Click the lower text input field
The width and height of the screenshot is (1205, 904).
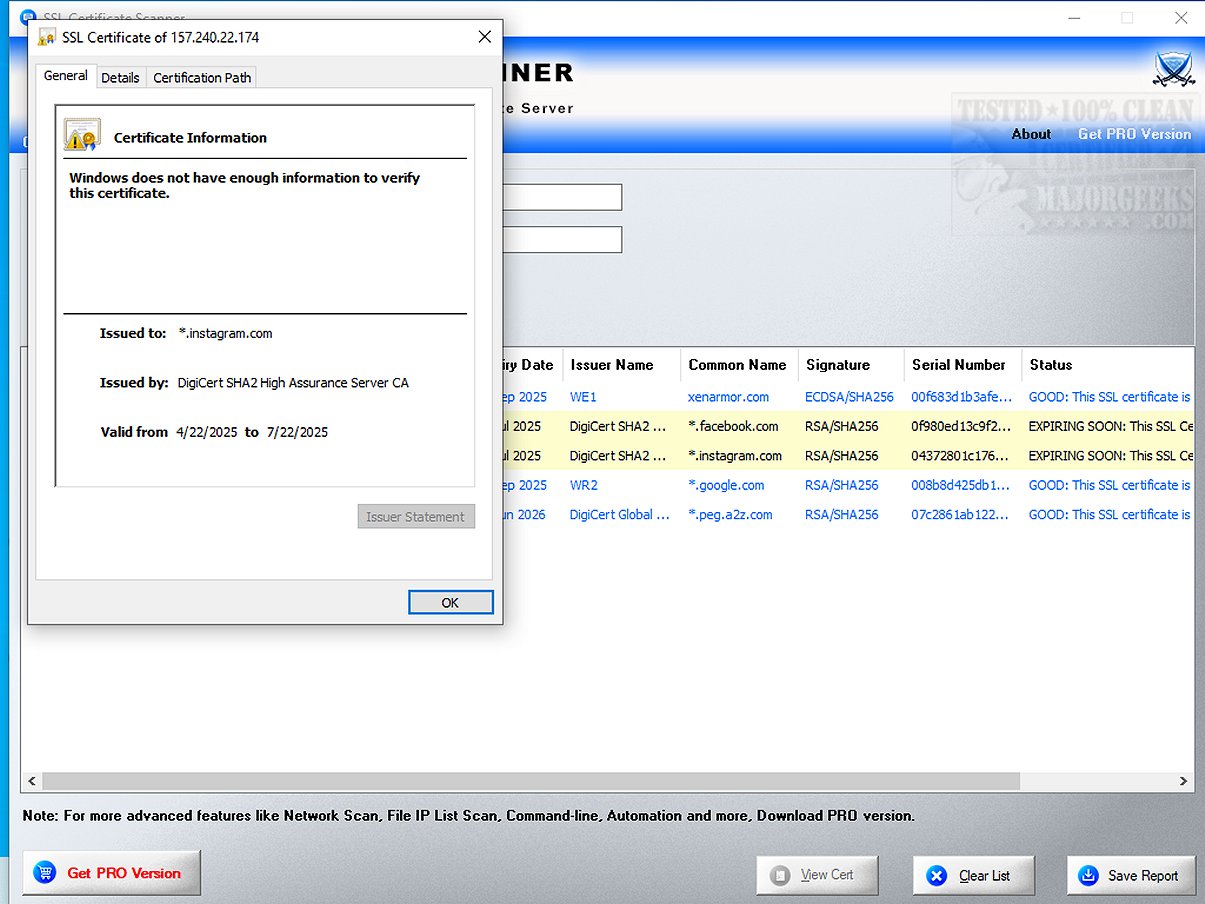pyautogui.click(x=562, y=239)
